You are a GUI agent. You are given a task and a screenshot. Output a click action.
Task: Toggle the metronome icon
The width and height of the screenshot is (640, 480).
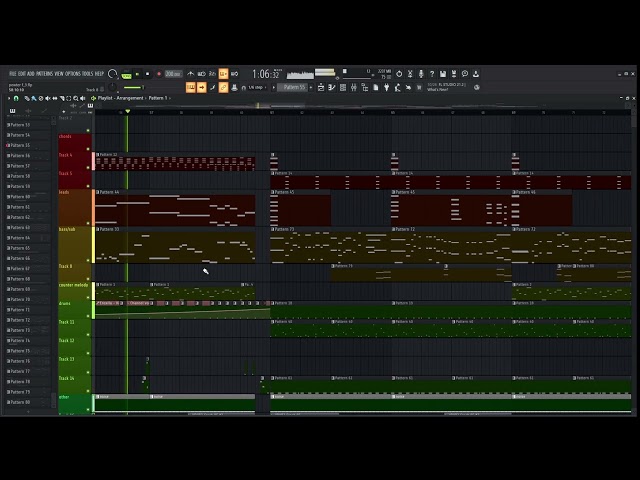click(x=191, y=74)
